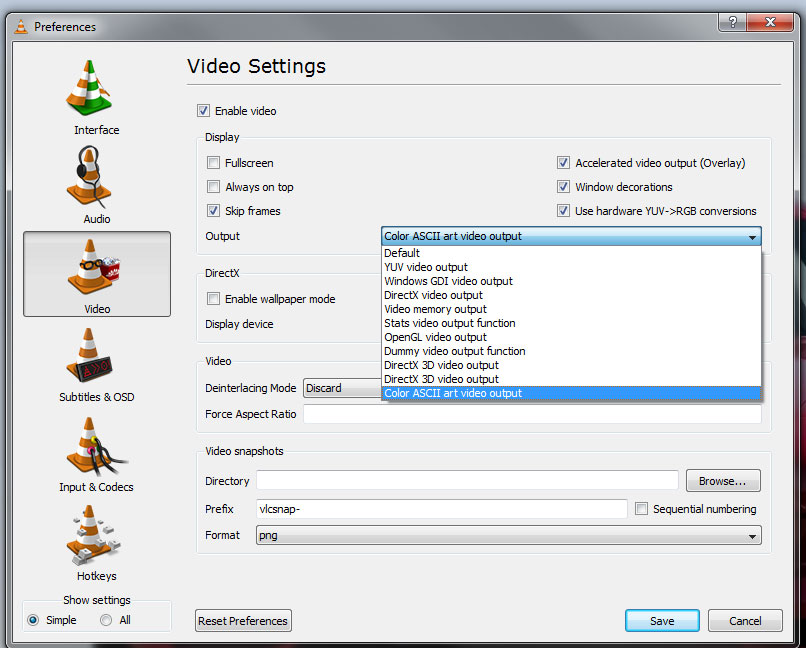Enable wallpaper mode checkbox
The image size is (806, 648).
[213, 299]
